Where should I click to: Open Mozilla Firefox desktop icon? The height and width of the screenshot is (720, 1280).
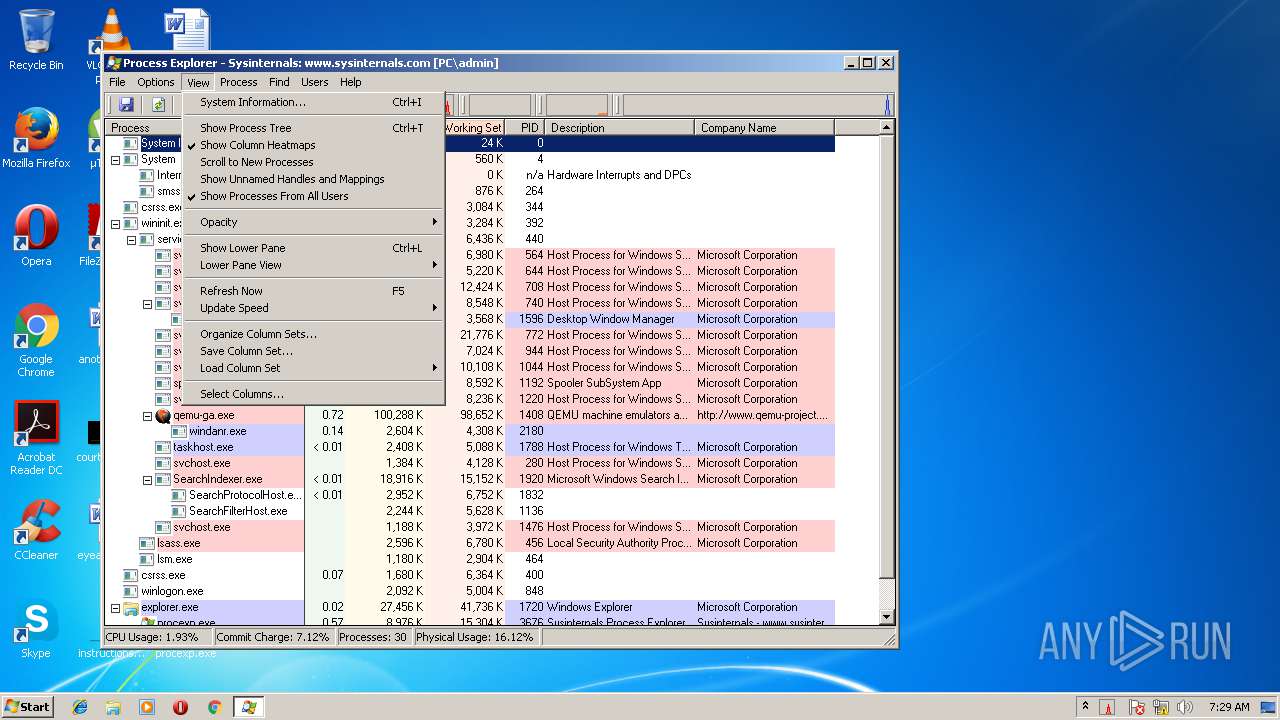[x=36, y=138]
